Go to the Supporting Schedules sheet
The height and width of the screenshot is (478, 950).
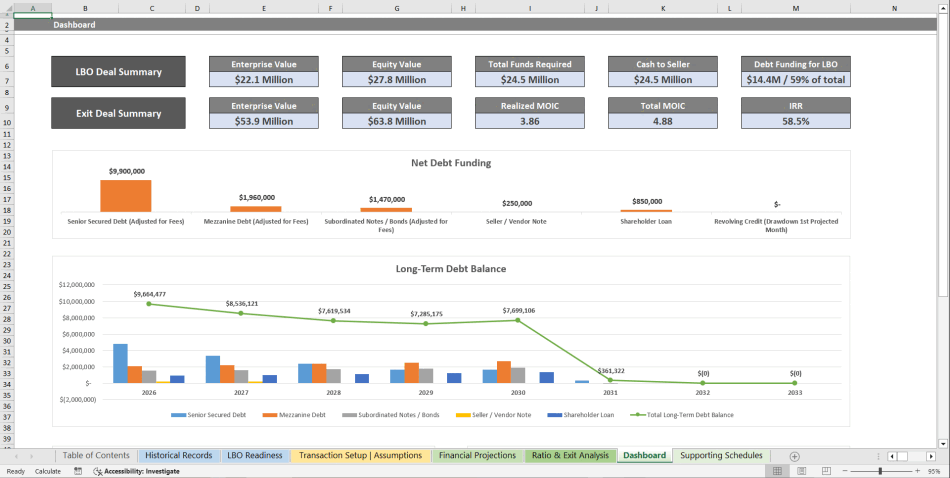point(721,456)
